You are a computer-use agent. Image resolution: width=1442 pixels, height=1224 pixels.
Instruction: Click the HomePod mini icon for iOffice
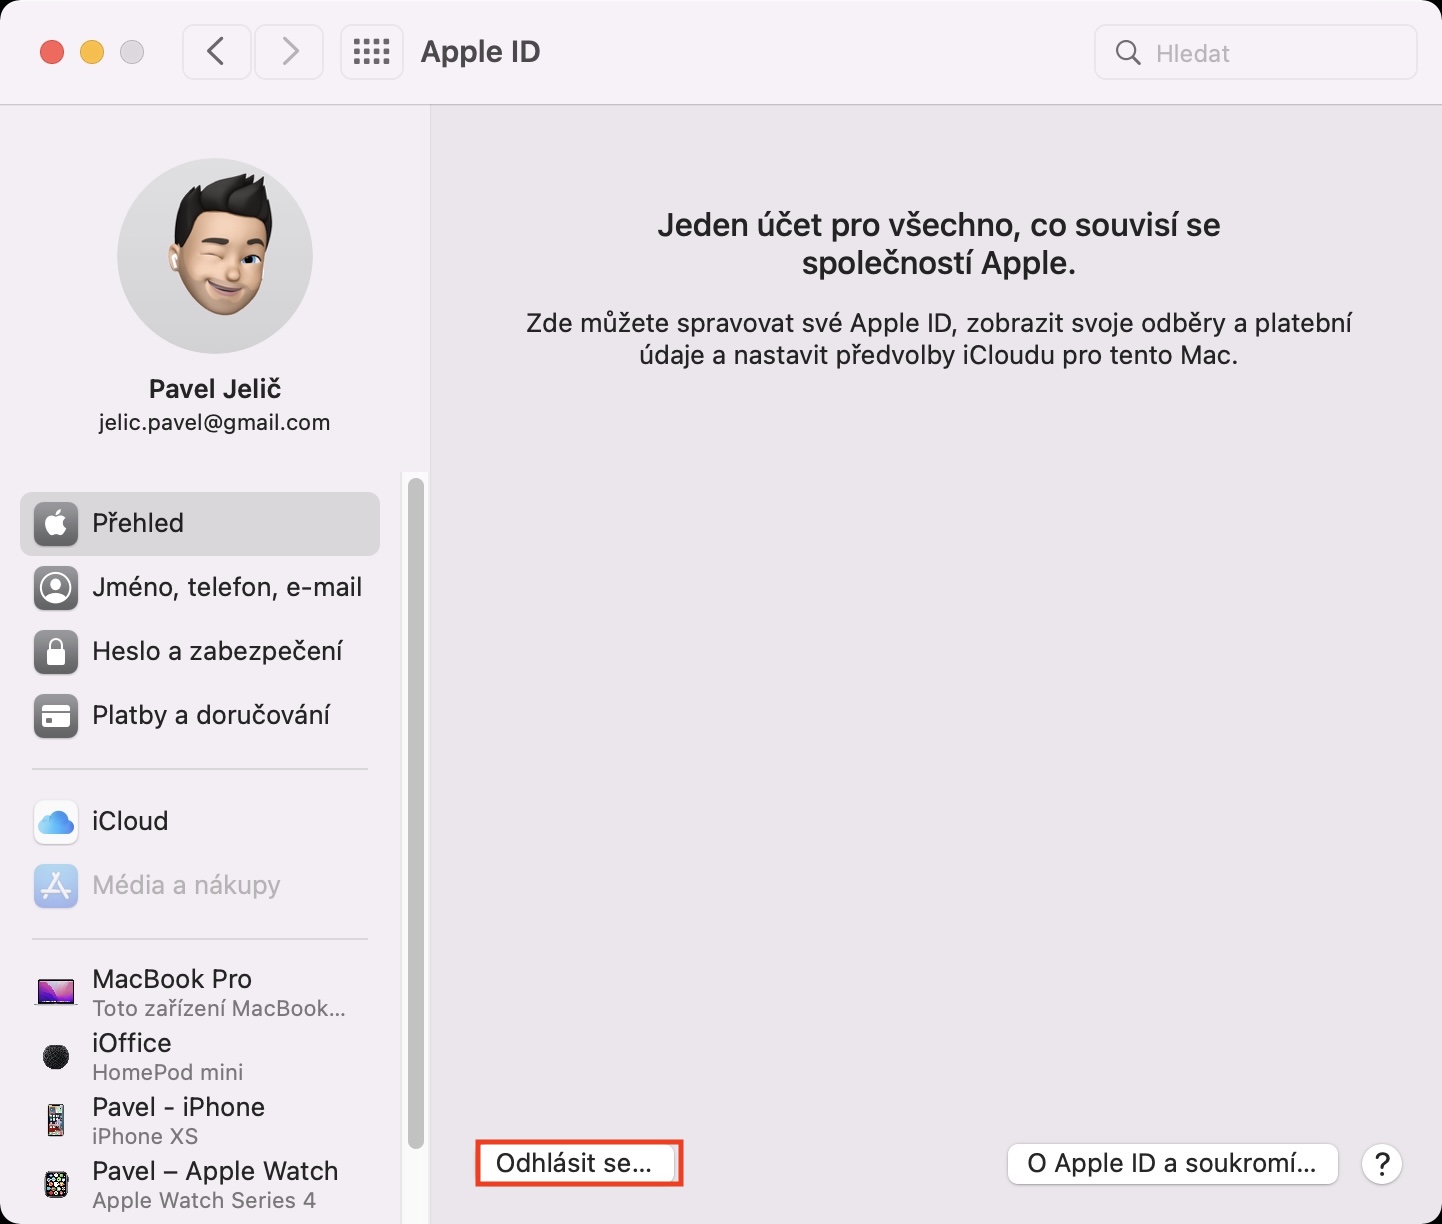tap(56, 1056)
